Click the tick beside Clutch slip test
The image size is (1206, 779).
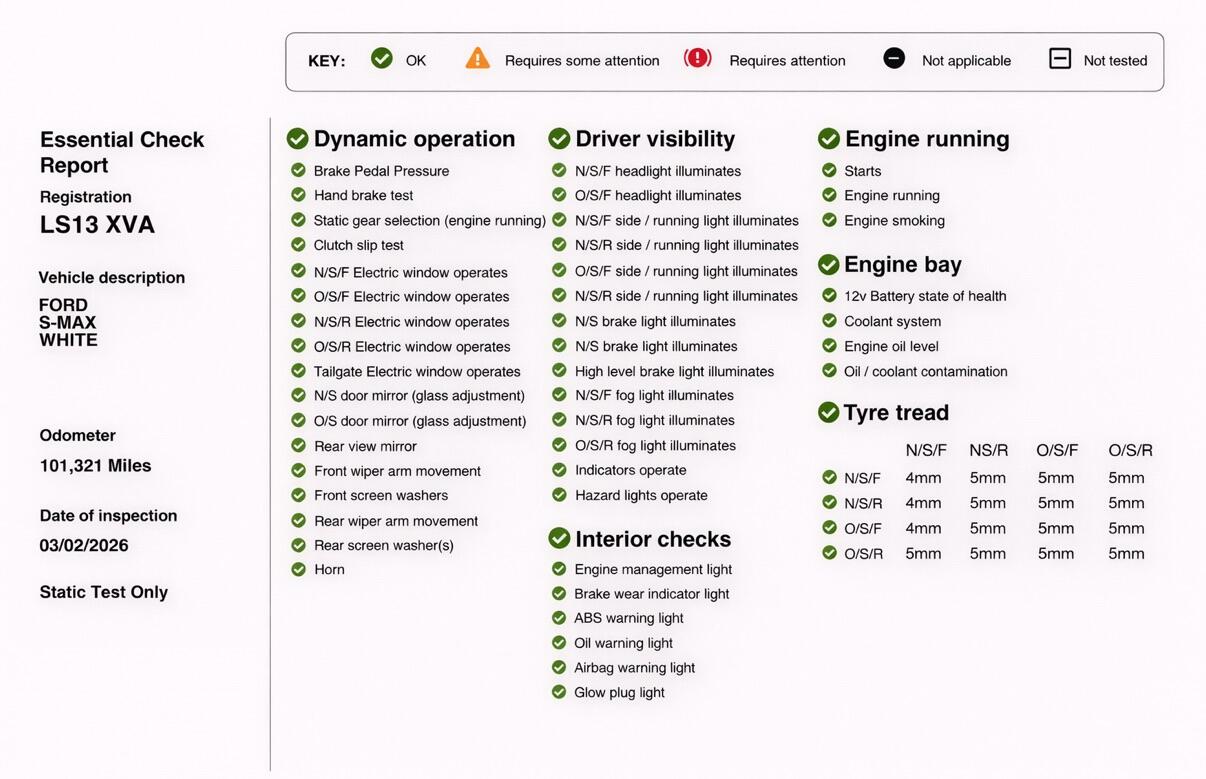298,245
